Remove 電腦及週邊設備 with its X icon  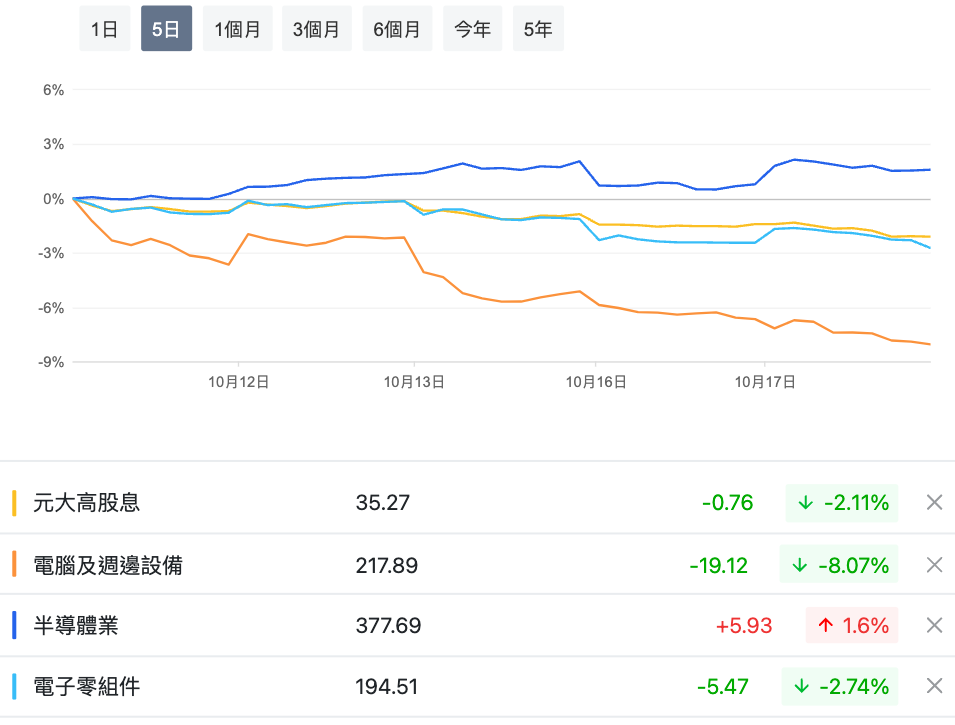coord(934,565)
